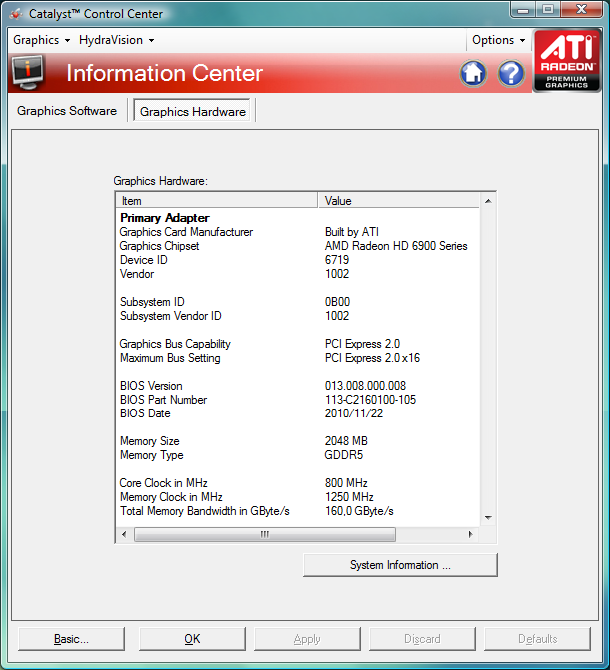The height and width of the screenshot is (670, 610).
Task: Select the Graphics Chipset row
Action: tap(160, 246)
